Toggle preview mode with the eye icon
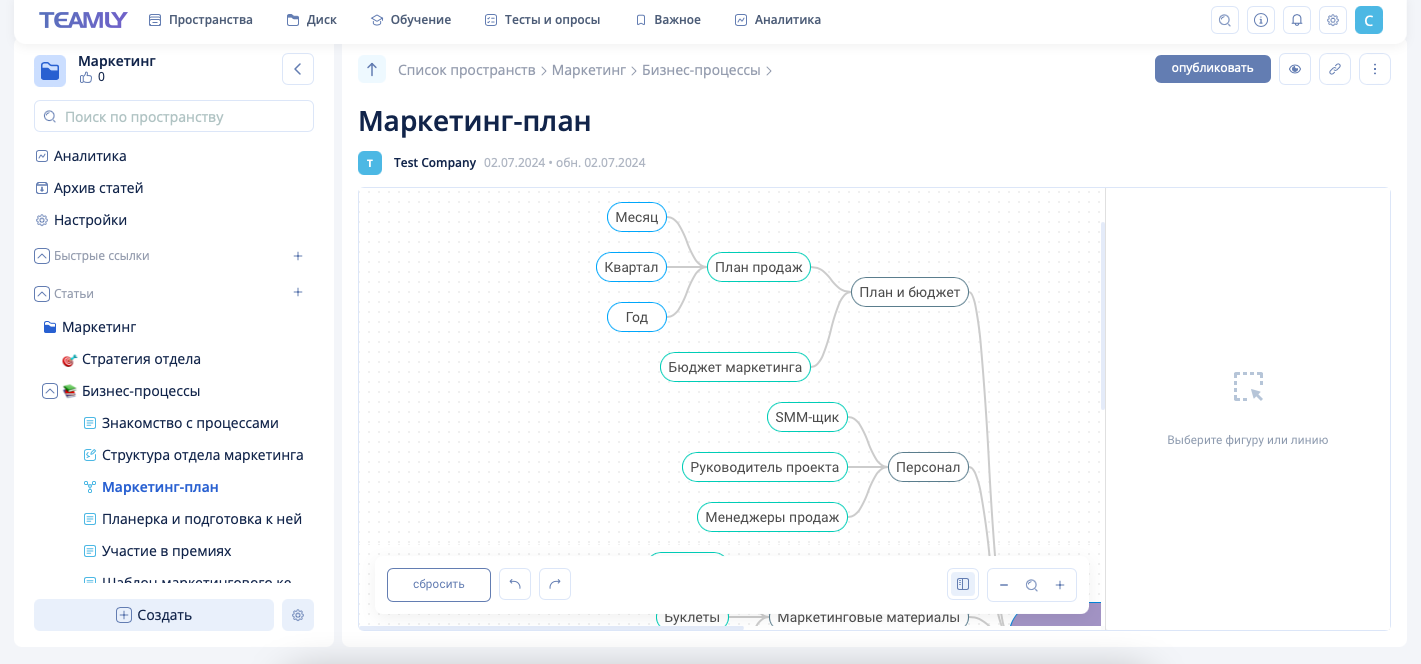Image resolution: width=1421 pixels, height=664 pixels. (x=1294, y=69)
